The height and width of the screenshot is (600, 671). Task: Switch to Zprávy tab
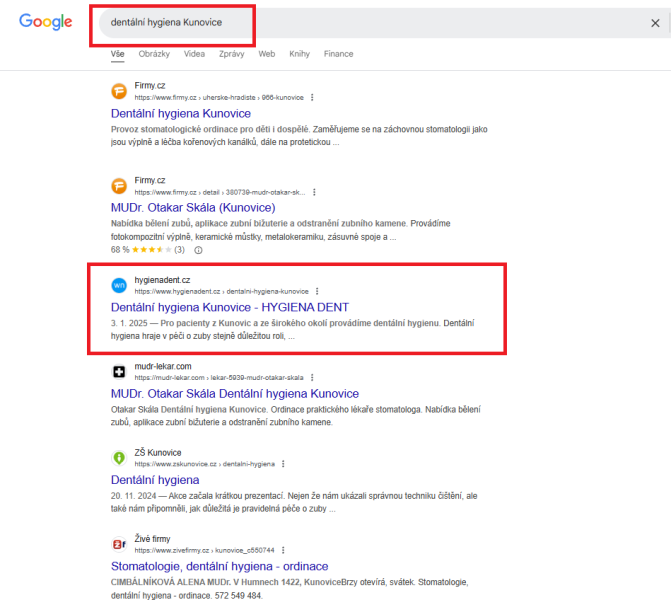tap(232, 54)
